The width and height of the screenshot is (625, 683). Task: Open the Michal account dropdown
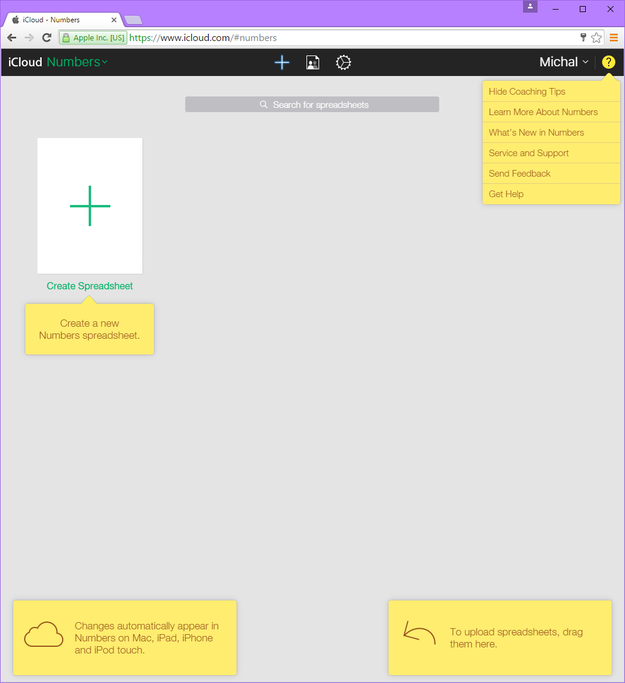click(564, 62)
